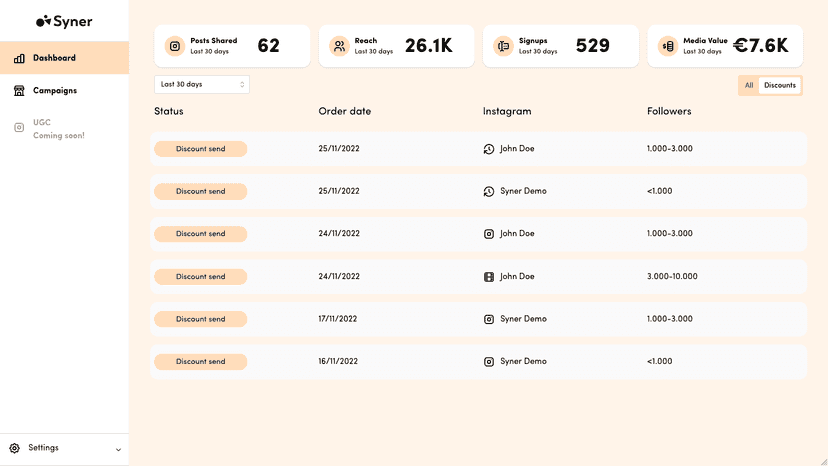Click the Order date column header
Image resolution: width=828 pixels, height=466 pixels.
345,111
